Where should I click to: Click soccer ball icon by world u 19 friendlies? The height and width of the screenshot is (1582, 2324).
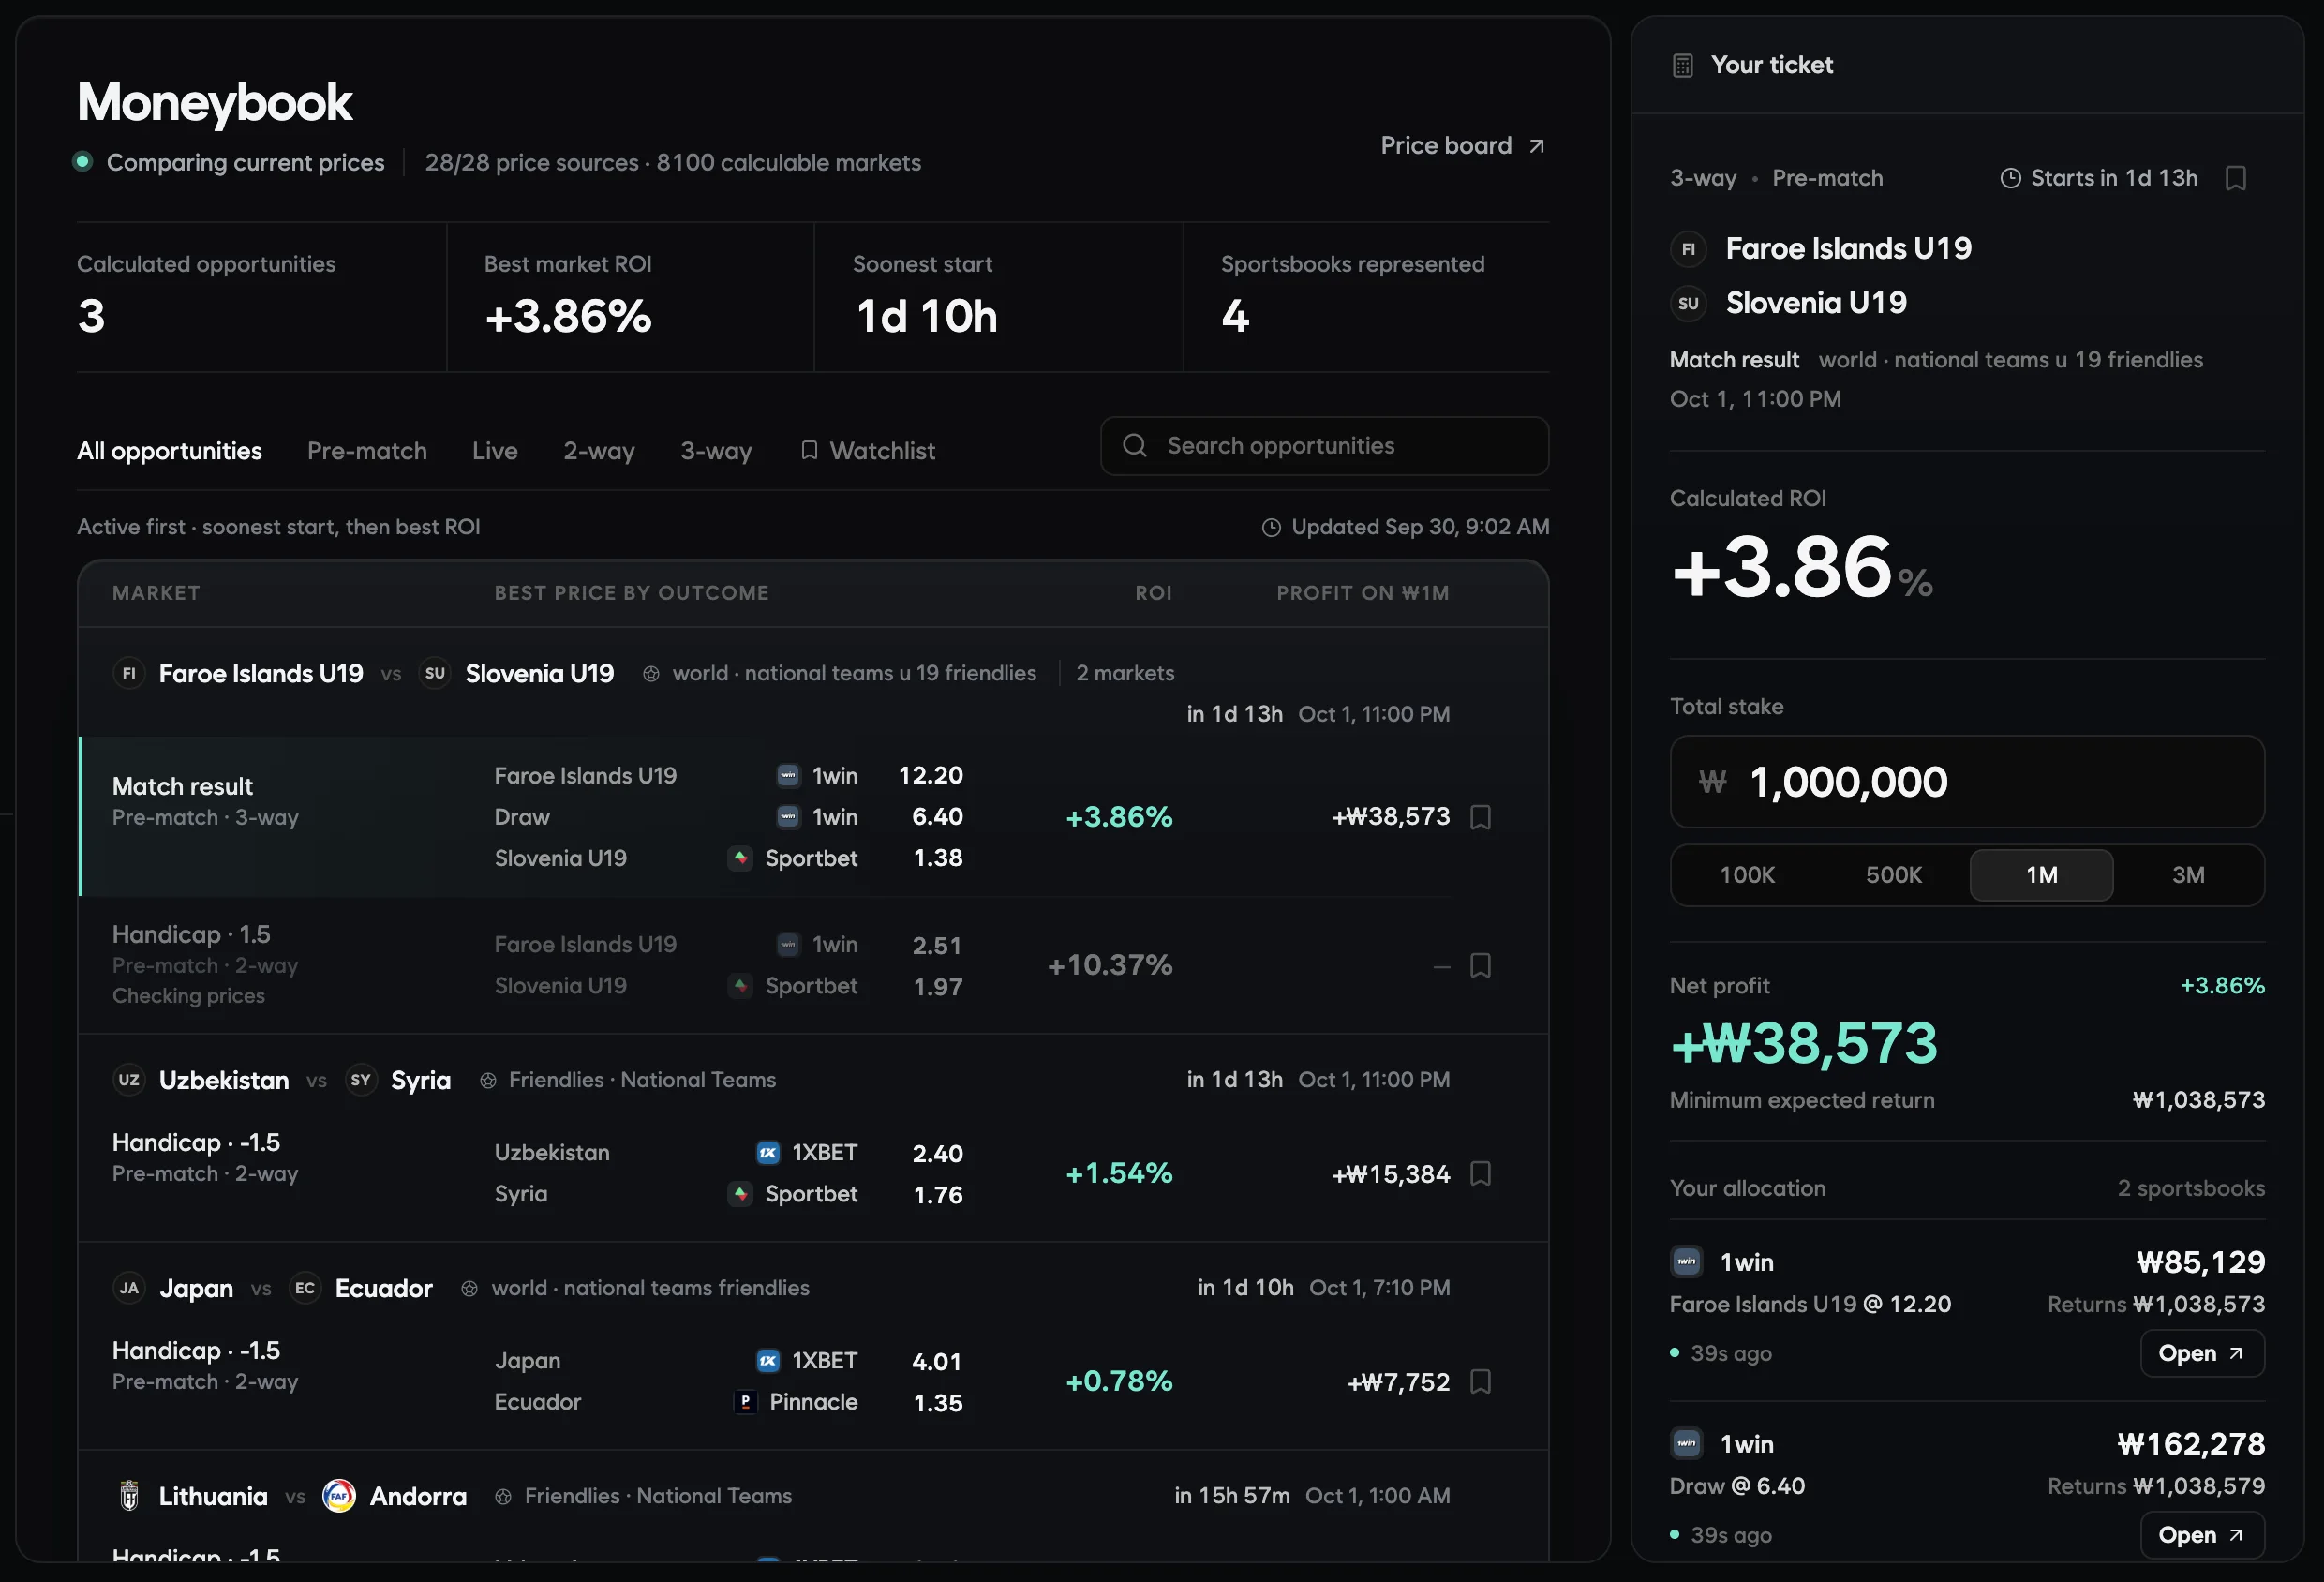[651, 674]
